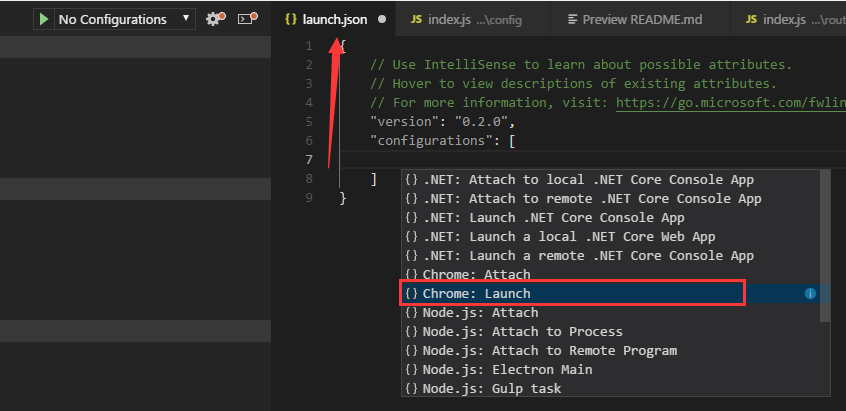Click the "version": "0.2.0" line

click(x=443, y=121)
